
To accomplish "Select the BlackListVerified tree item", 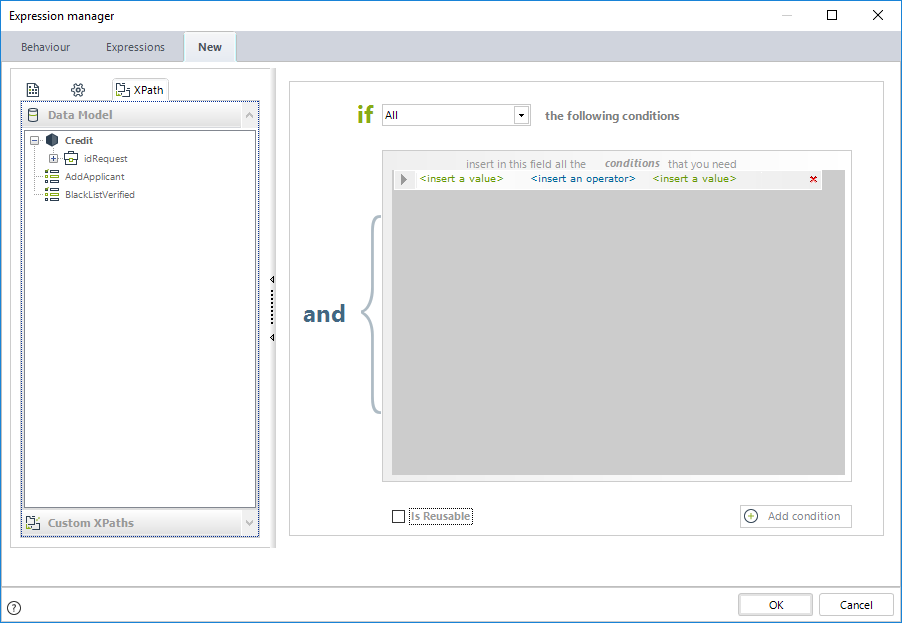I will [100, 194].
